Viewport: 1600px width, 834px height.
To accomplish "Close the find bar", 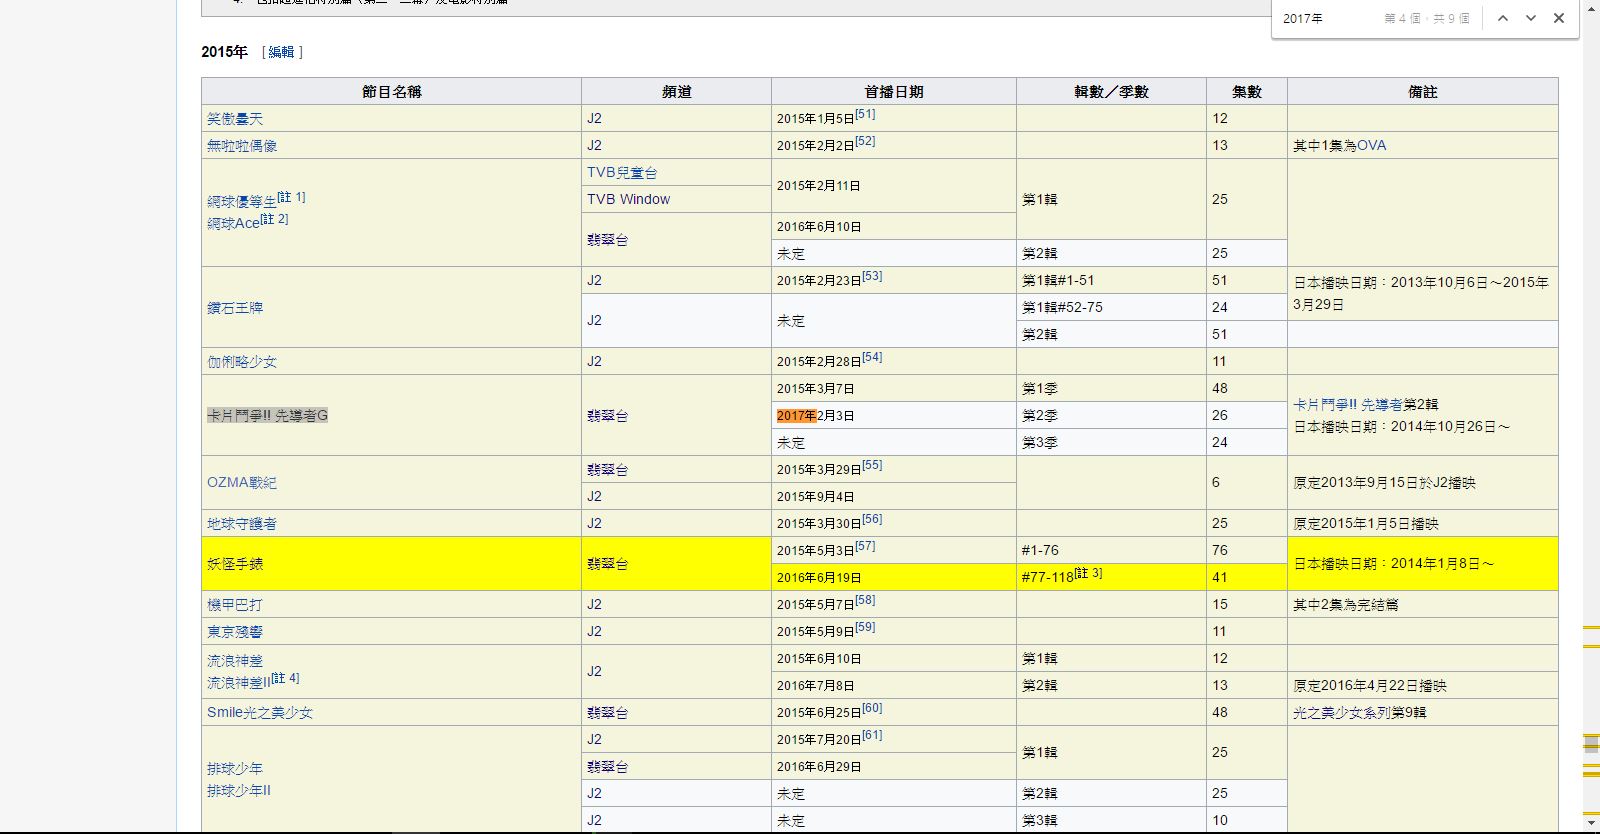I will 1558,18.
